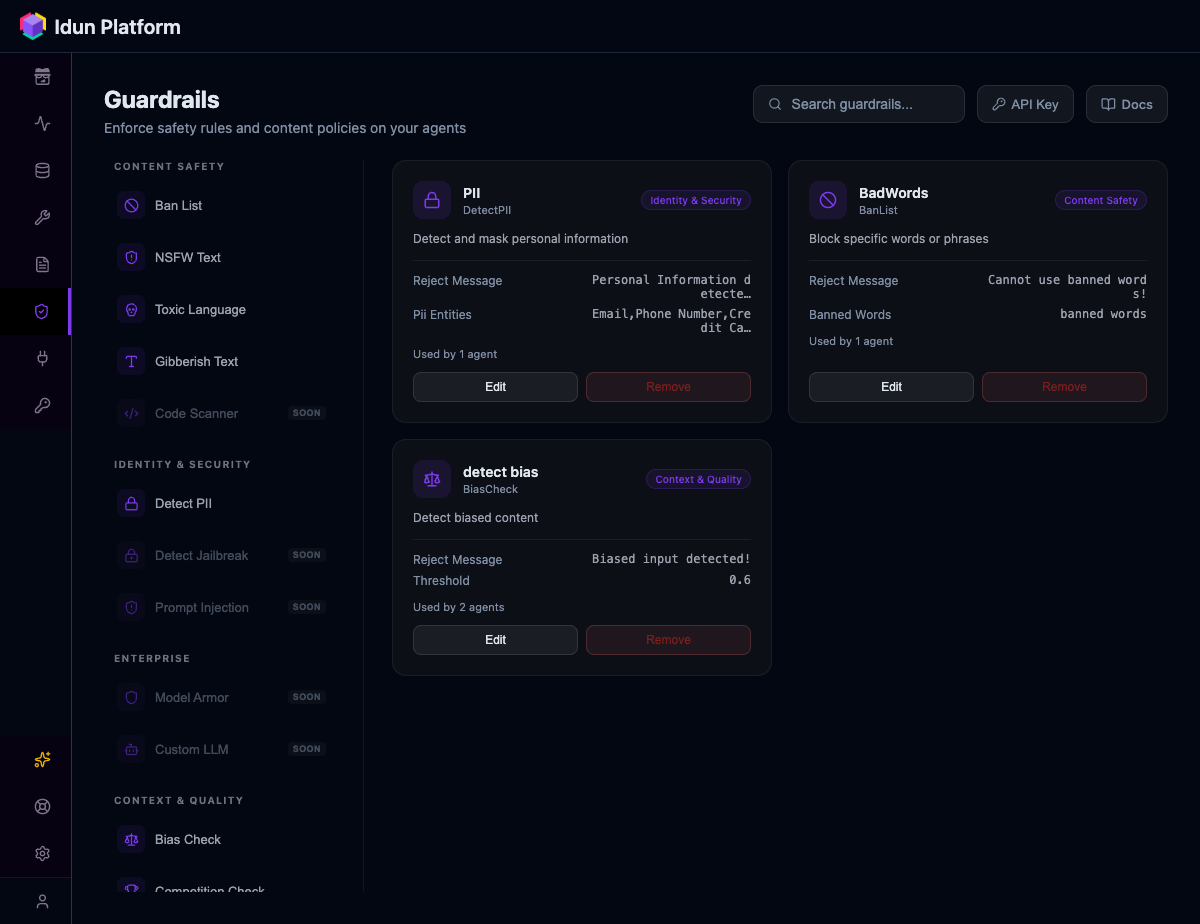
Task: Click the Idun Platform title text
Action: [118, 27]
